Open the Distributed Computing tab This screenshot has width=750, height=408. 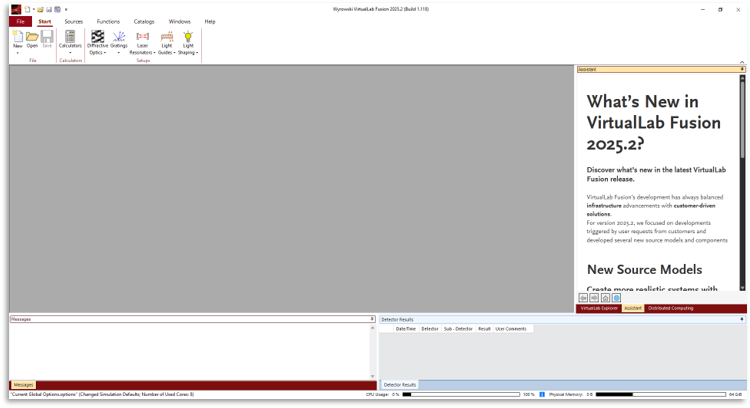(x=671, y=308)
